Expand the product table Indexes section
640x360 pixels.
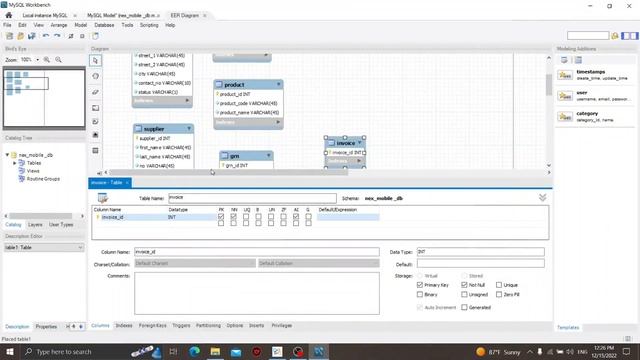[278, 122]
